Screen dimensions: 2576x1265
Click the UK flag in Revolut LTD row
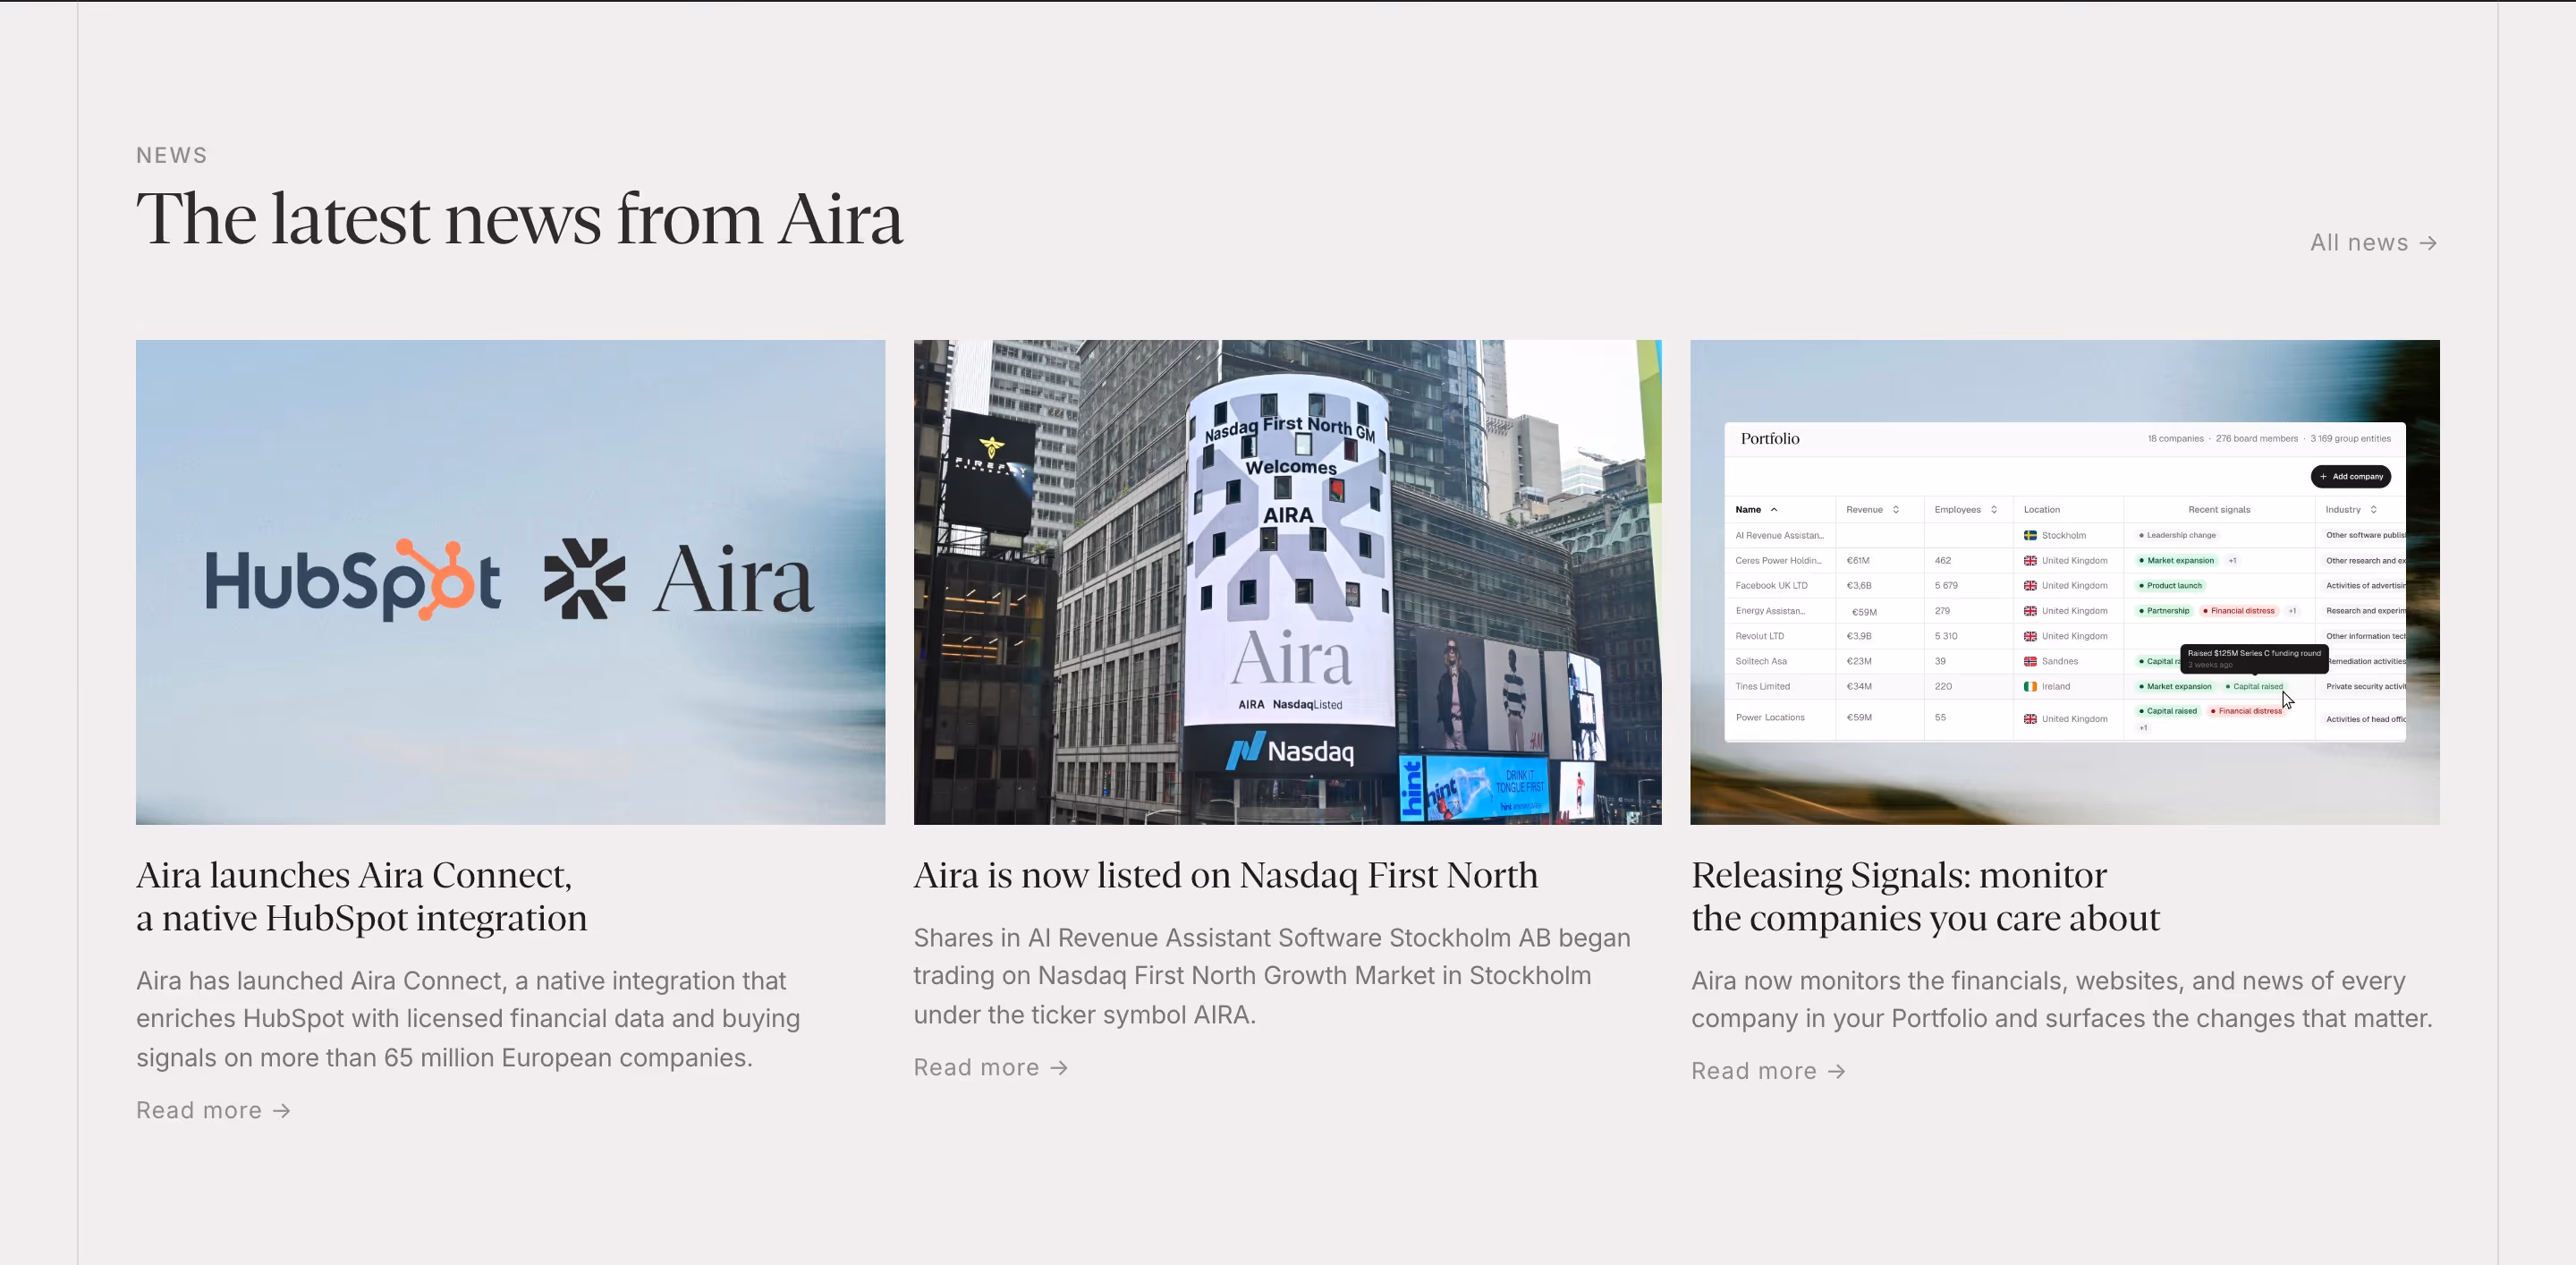pyautogui.click(x=2030, y=636)
